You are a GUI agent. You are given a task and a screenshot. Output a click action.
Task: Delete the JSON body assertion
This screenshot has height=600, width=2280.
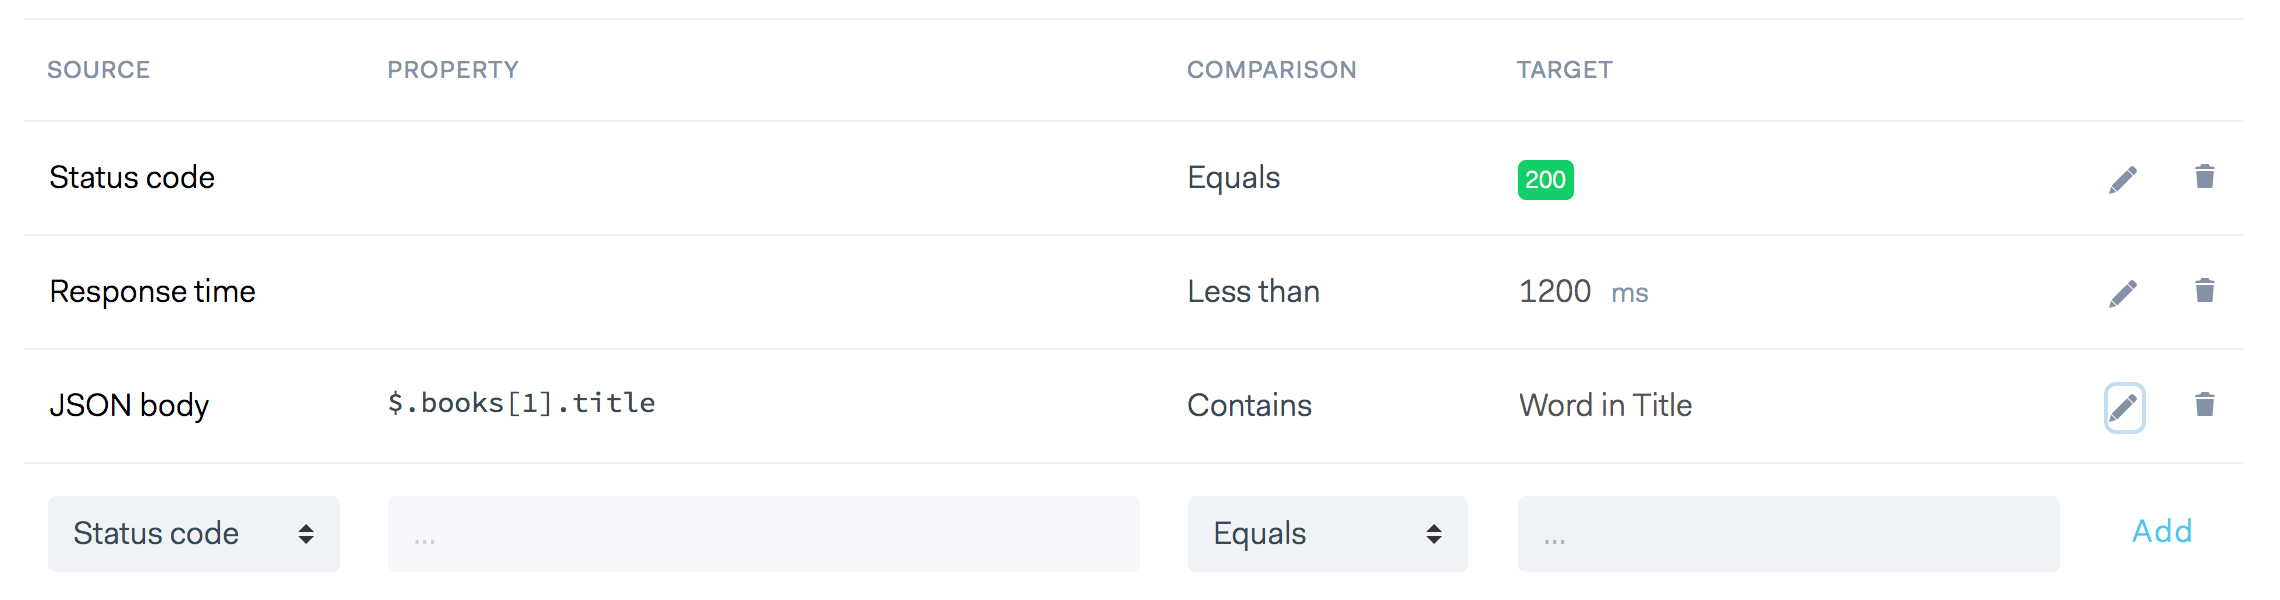click(x=2205, y=405)
